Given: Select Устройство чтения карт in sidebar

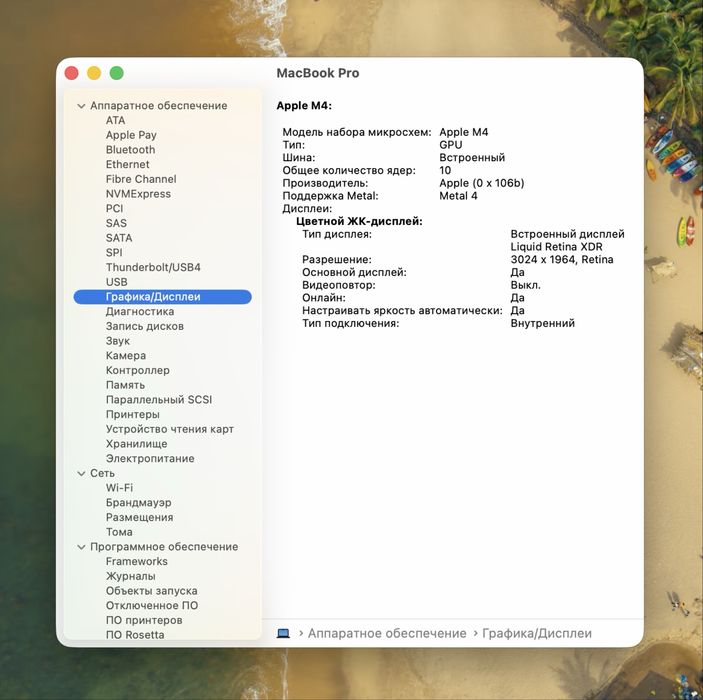Looking at the screenshot, I should (x=169, y=429).
